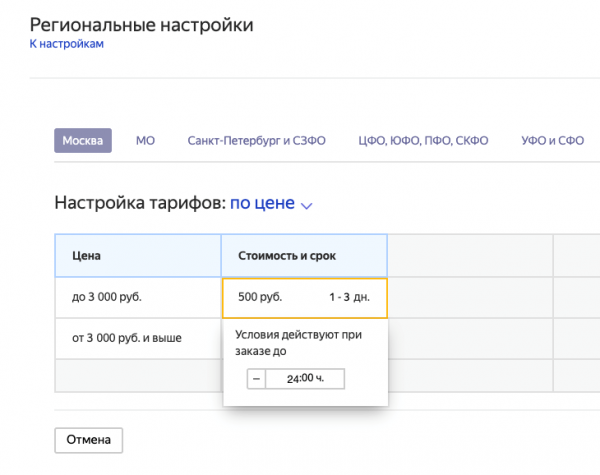This screenshot has height=475, width=600.
Task: Decrease order time with minus button
Action: coord(256,379)
